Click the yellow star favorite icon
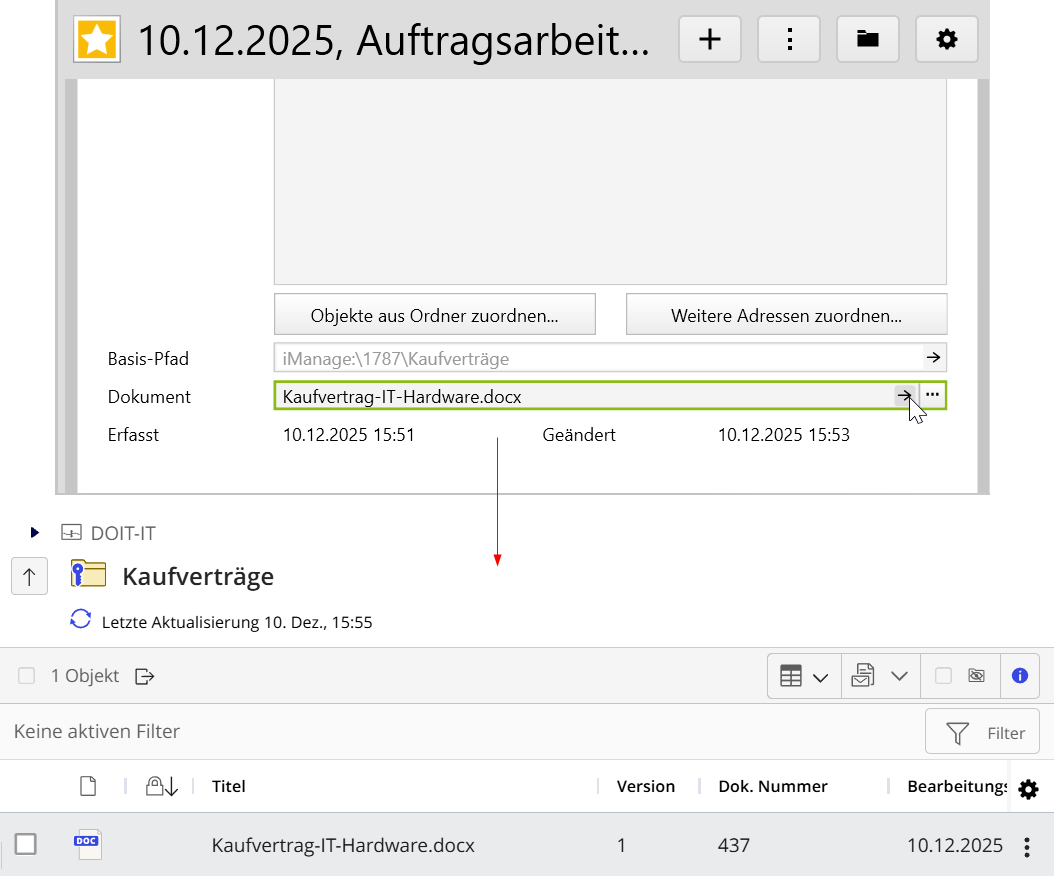This screenshot has width=1055, height=877. [97, 40]
